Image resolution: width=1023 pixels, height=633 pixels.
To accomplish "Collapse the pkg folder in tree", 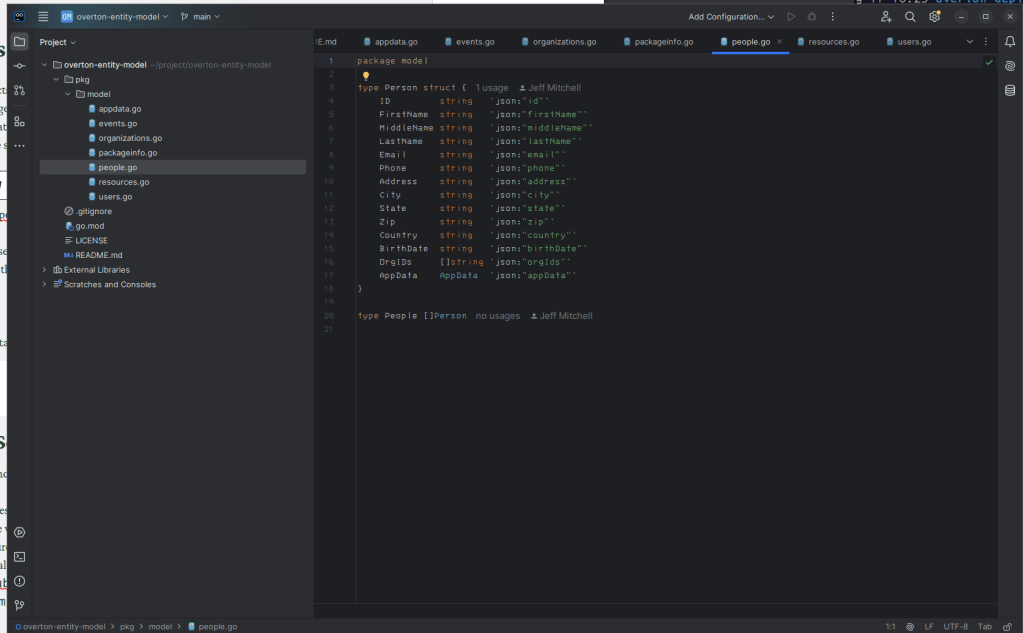I will 56,79.
